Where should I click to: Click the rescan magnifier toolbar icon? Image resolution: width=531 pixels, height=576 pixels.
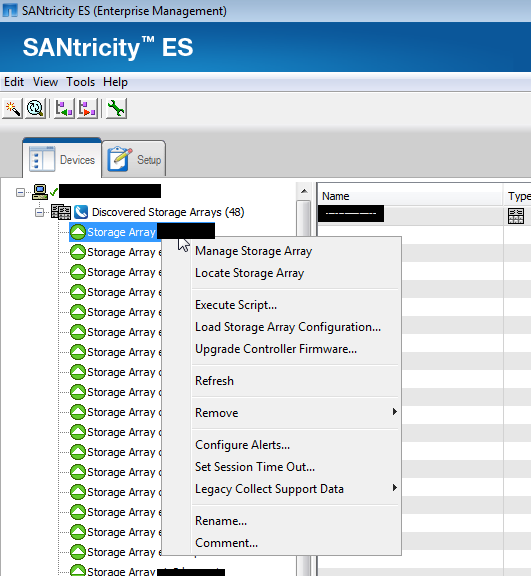click(35, 108)
